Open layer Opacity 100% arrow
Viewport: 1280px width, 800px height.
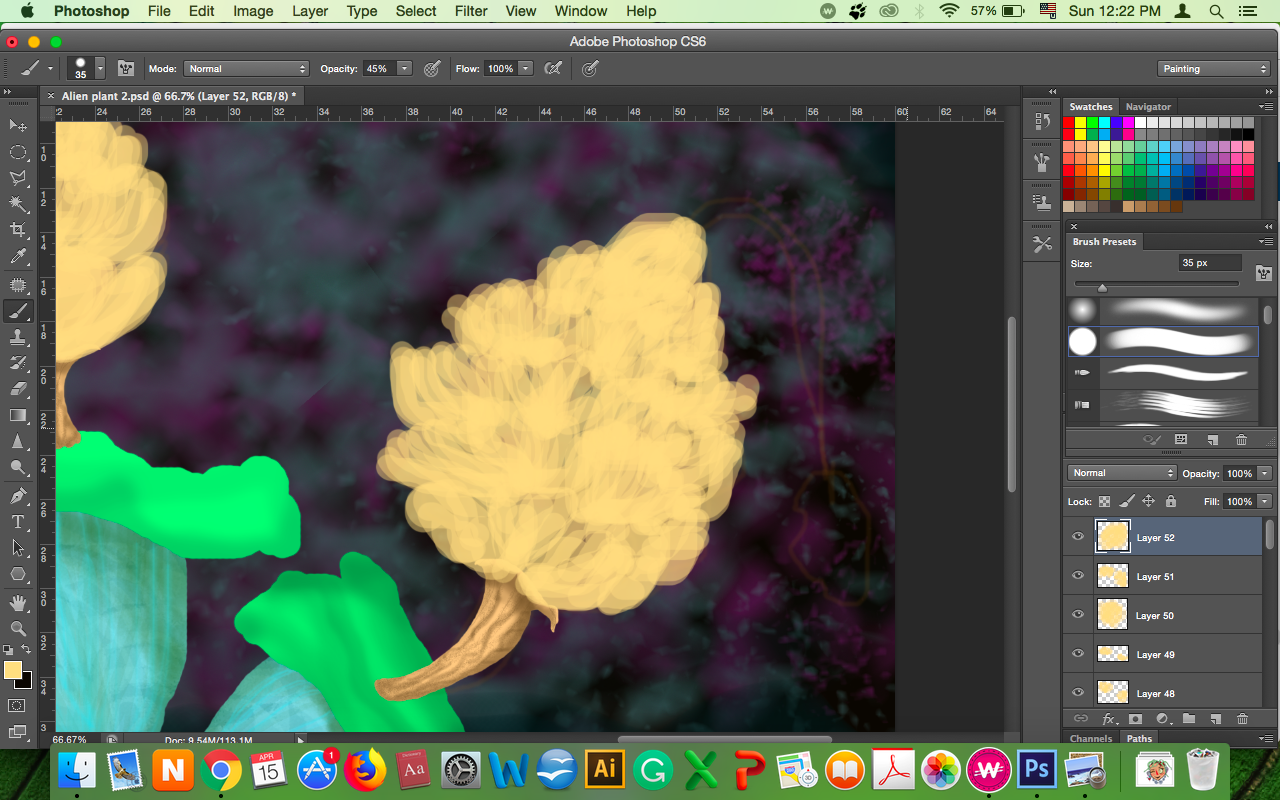coord(1265,473)
